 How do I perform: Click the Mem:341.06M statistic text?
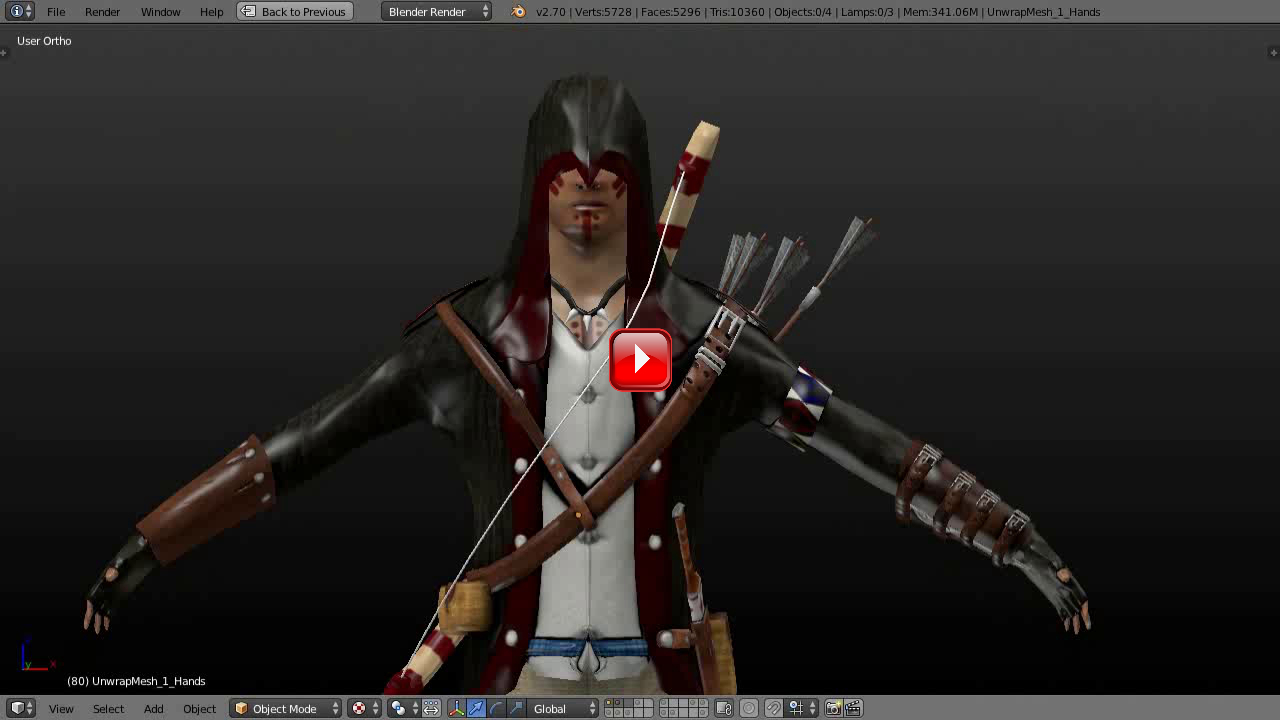pyautogui.click(x=940, y=12)
